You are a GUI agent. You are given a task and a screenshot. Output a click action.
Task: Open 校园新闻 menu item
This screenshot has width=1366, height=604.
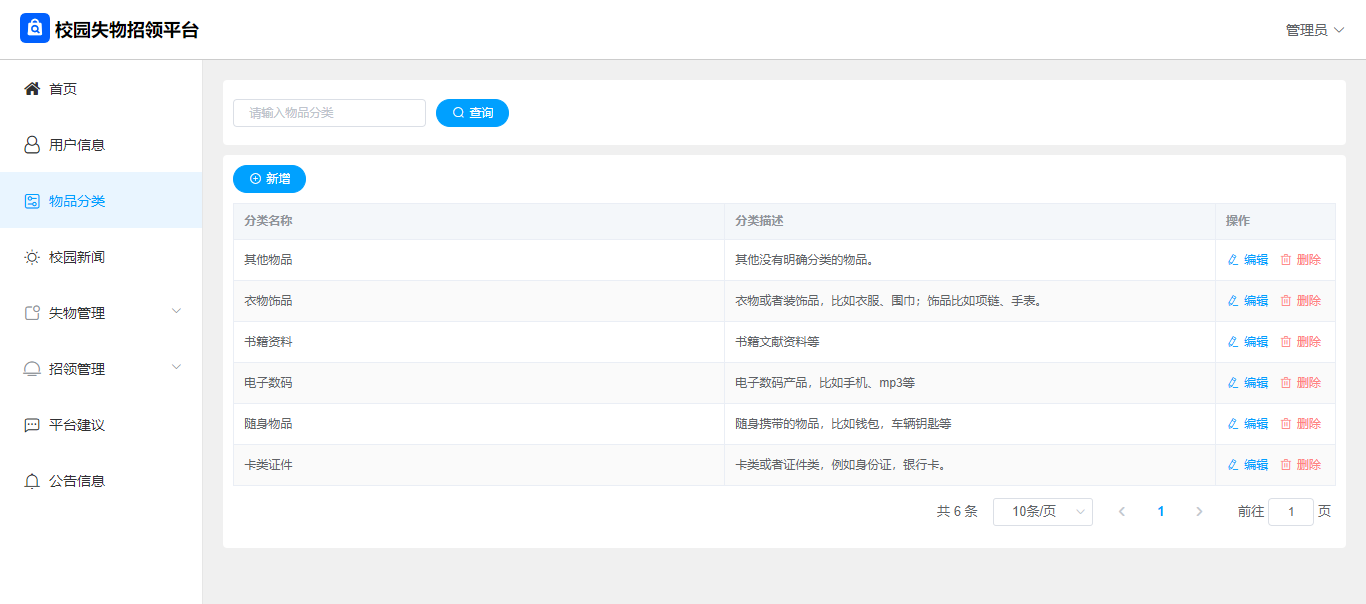[x=77, y=257]
